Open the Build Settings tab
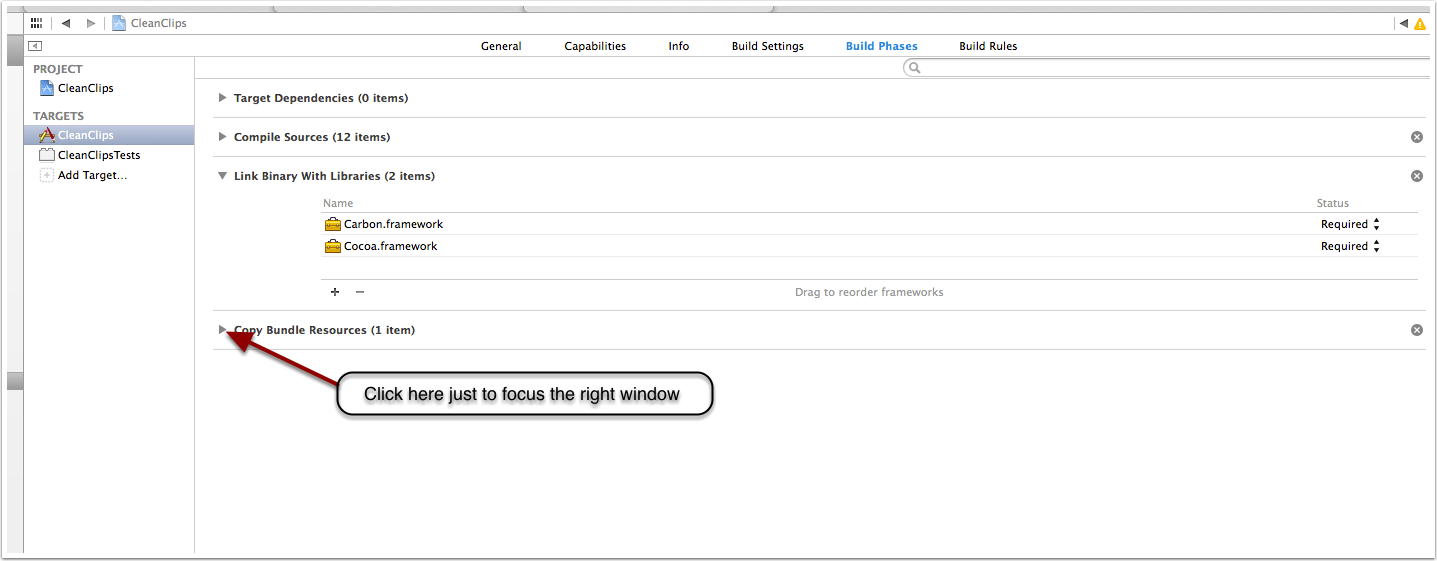 pos(767,46)
